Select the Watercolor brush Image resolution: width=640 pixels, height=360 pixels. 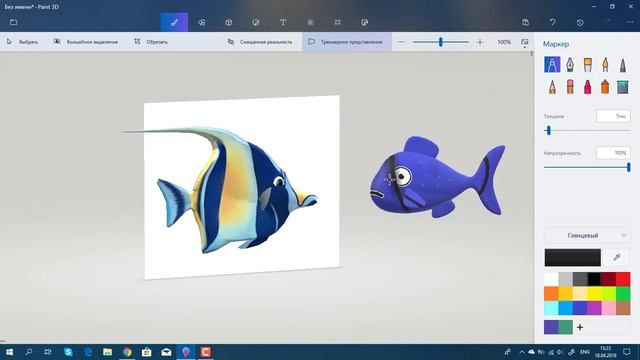tap(605, 64)
